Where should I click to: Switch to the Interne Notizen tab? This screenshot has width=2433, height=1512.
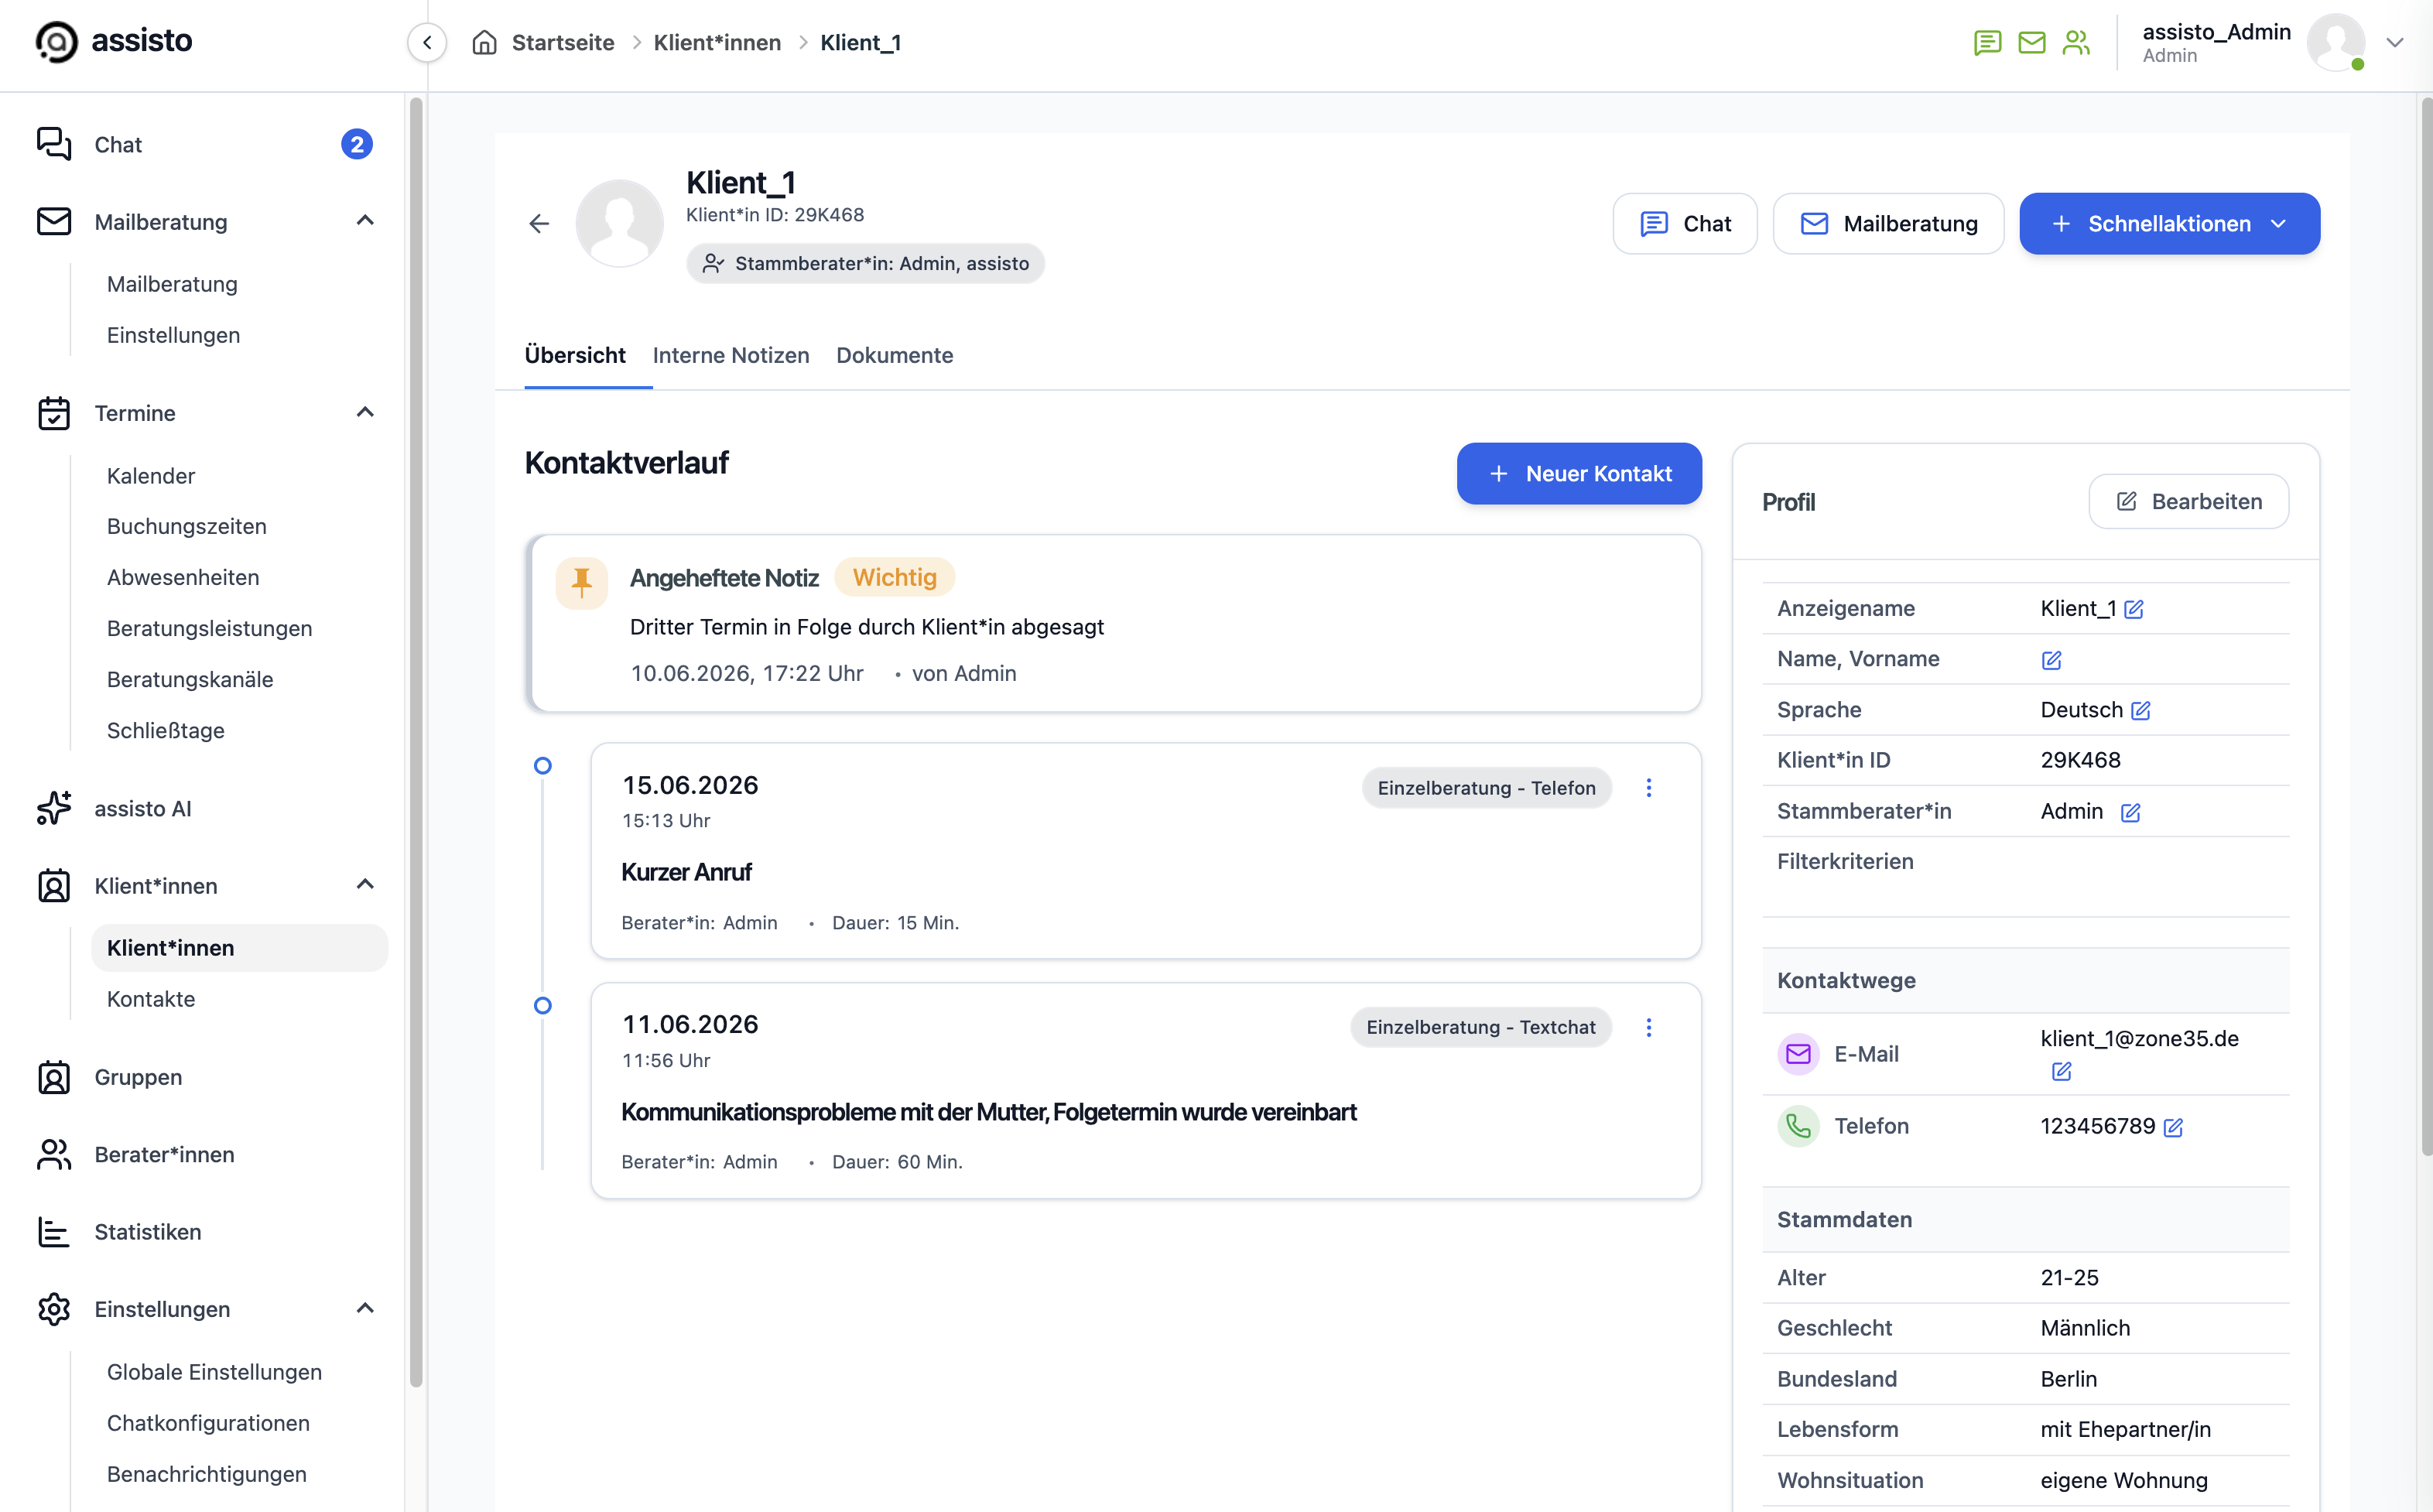click(731, 355)
